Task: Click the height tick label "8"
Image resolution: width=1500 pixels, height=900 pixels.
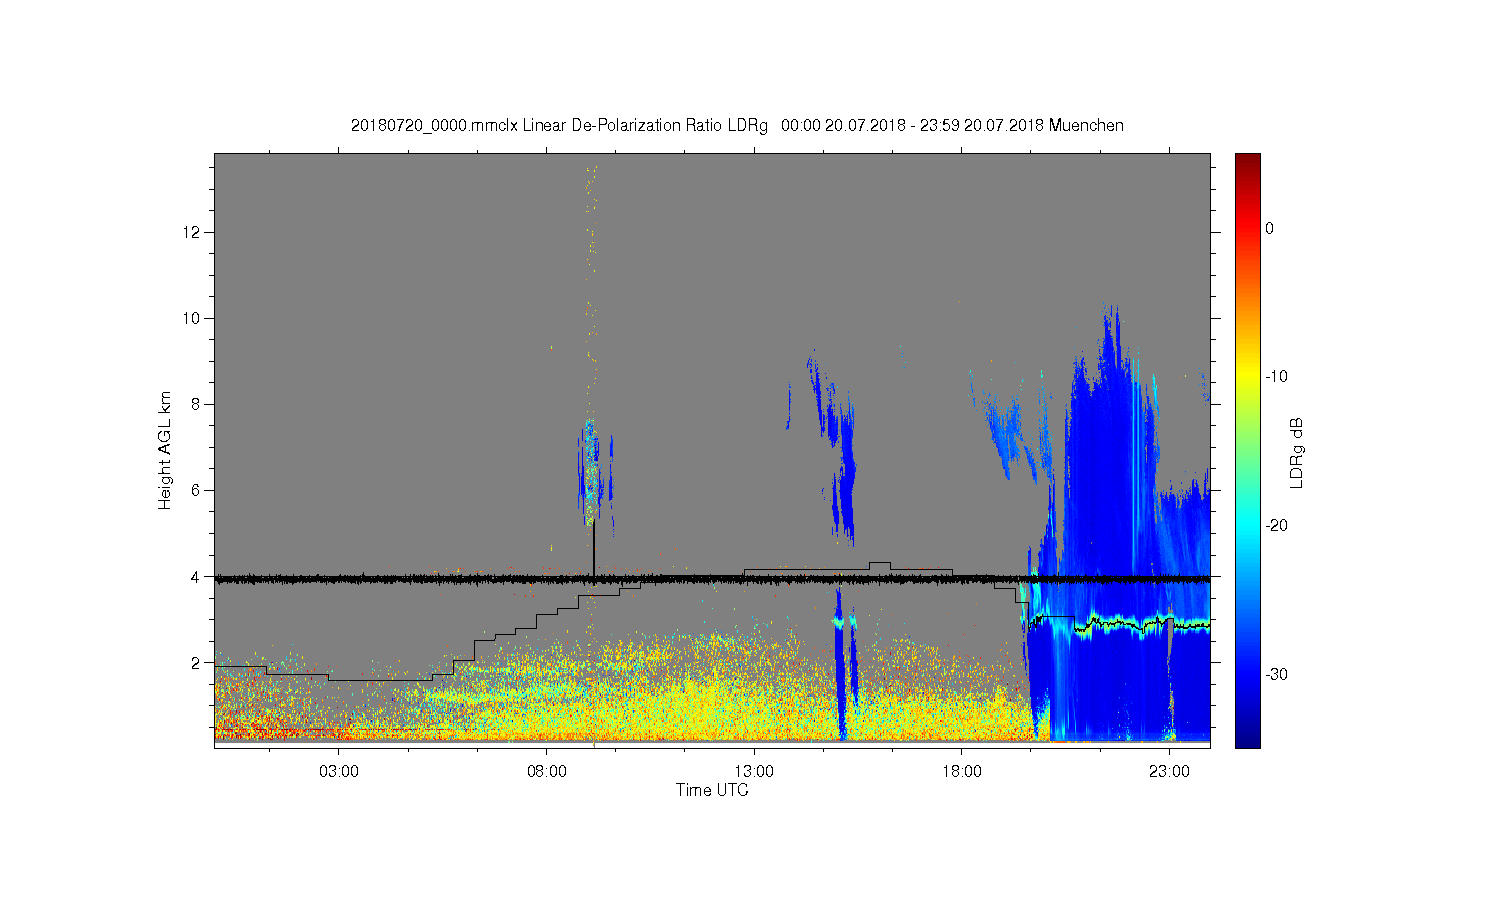Action: point(196,404)
